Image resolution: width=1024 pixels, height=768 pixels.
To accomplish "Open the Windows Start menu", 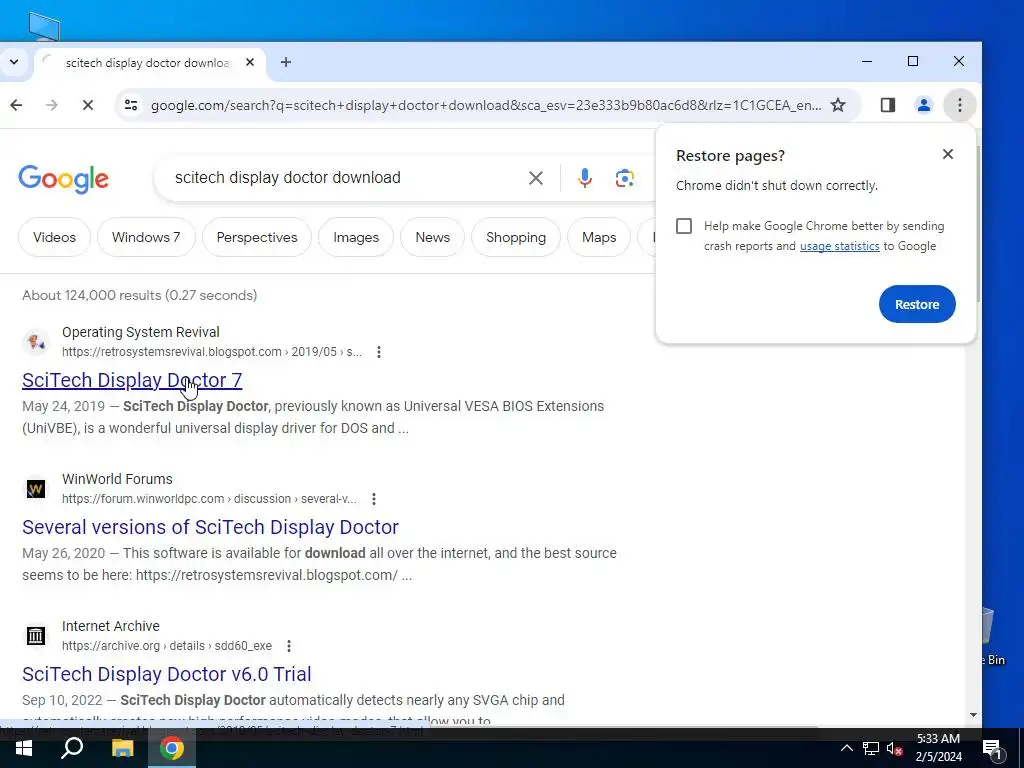I will (24, 748).
